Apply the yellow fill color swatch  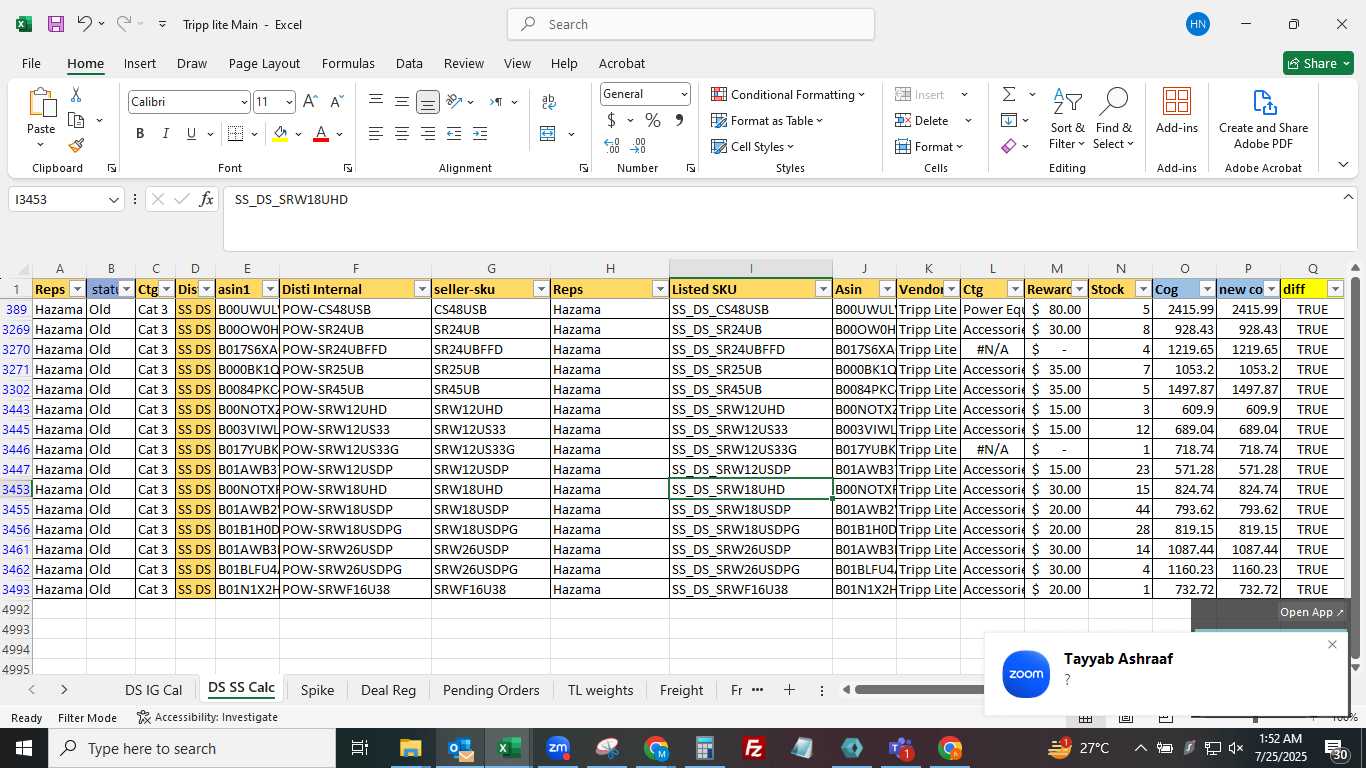(x=279, y=134)
